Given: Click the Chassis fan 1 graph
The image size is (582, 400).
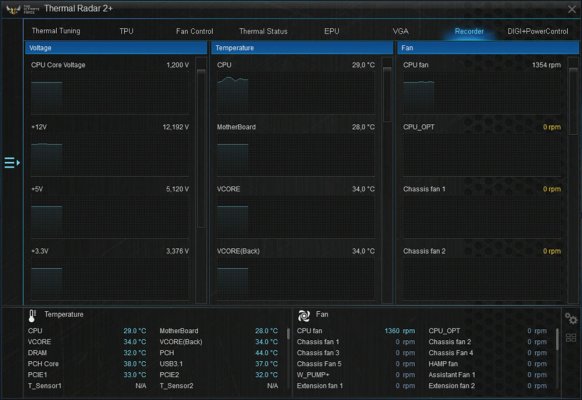Looking at the screenshot, I should pyautogui.click(x=482, y=217).
